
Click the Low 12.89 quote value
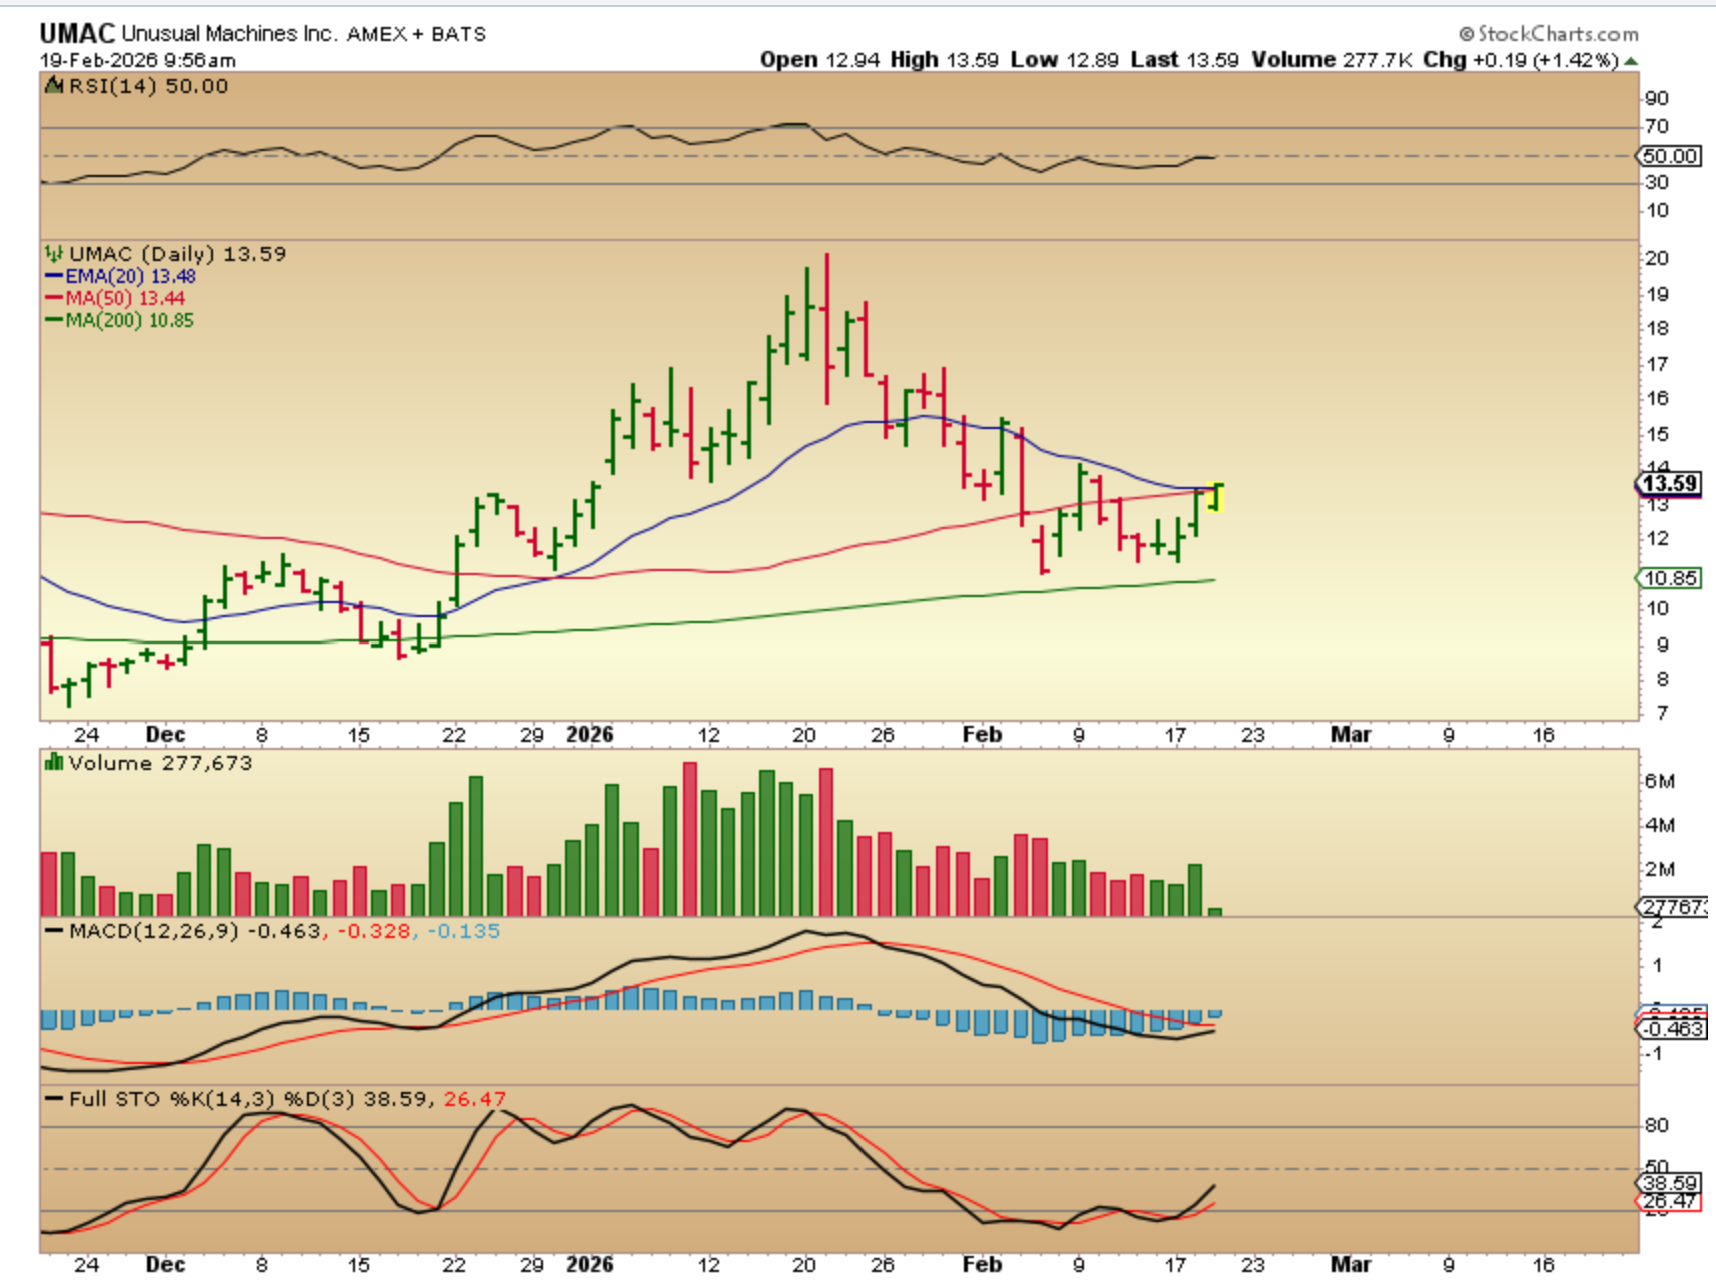point(1064,60)
